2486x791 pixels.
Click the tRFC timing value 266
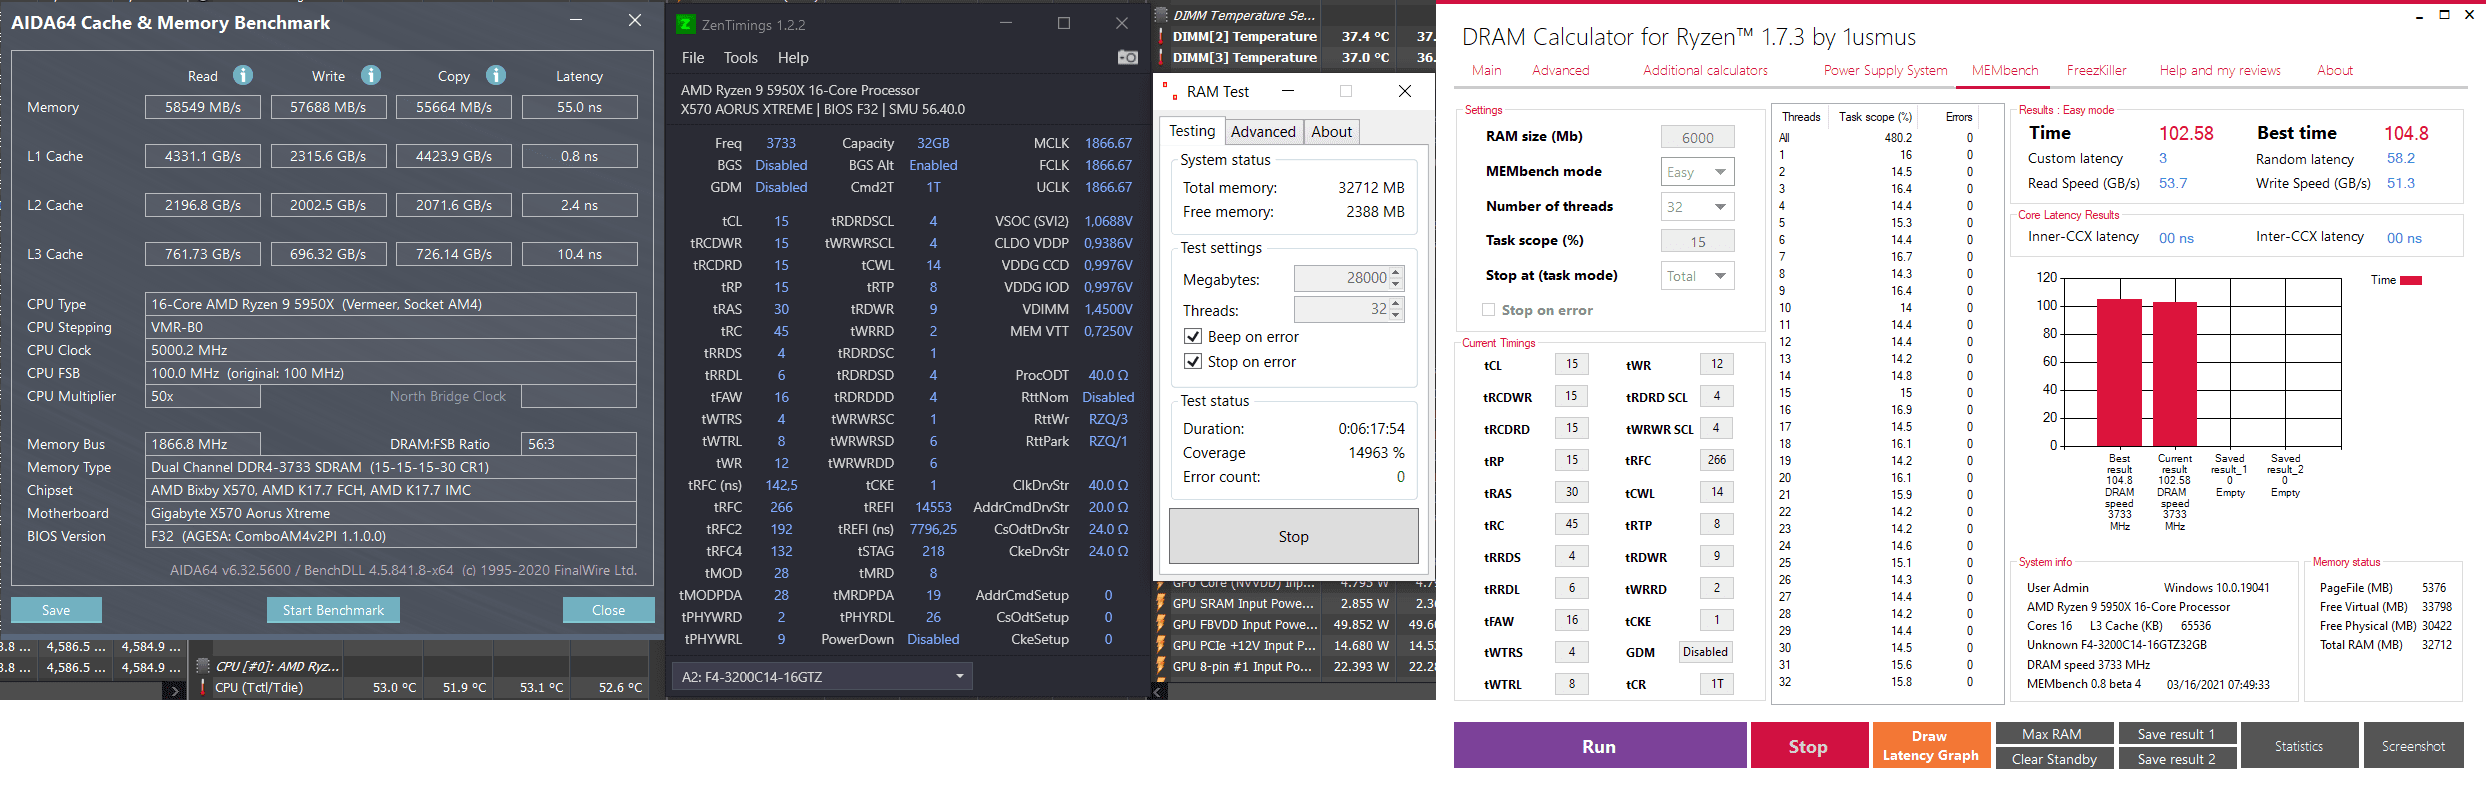[1716, 460]
